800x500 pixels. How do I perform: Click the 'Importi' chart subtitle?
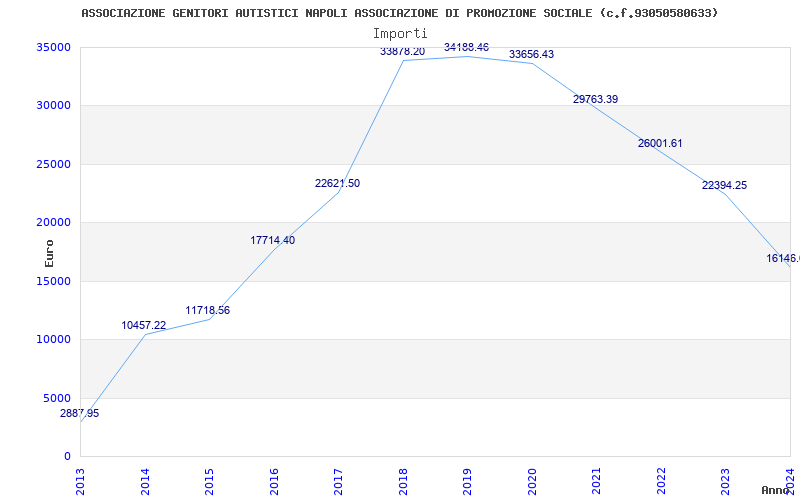(x=400, y=34)
